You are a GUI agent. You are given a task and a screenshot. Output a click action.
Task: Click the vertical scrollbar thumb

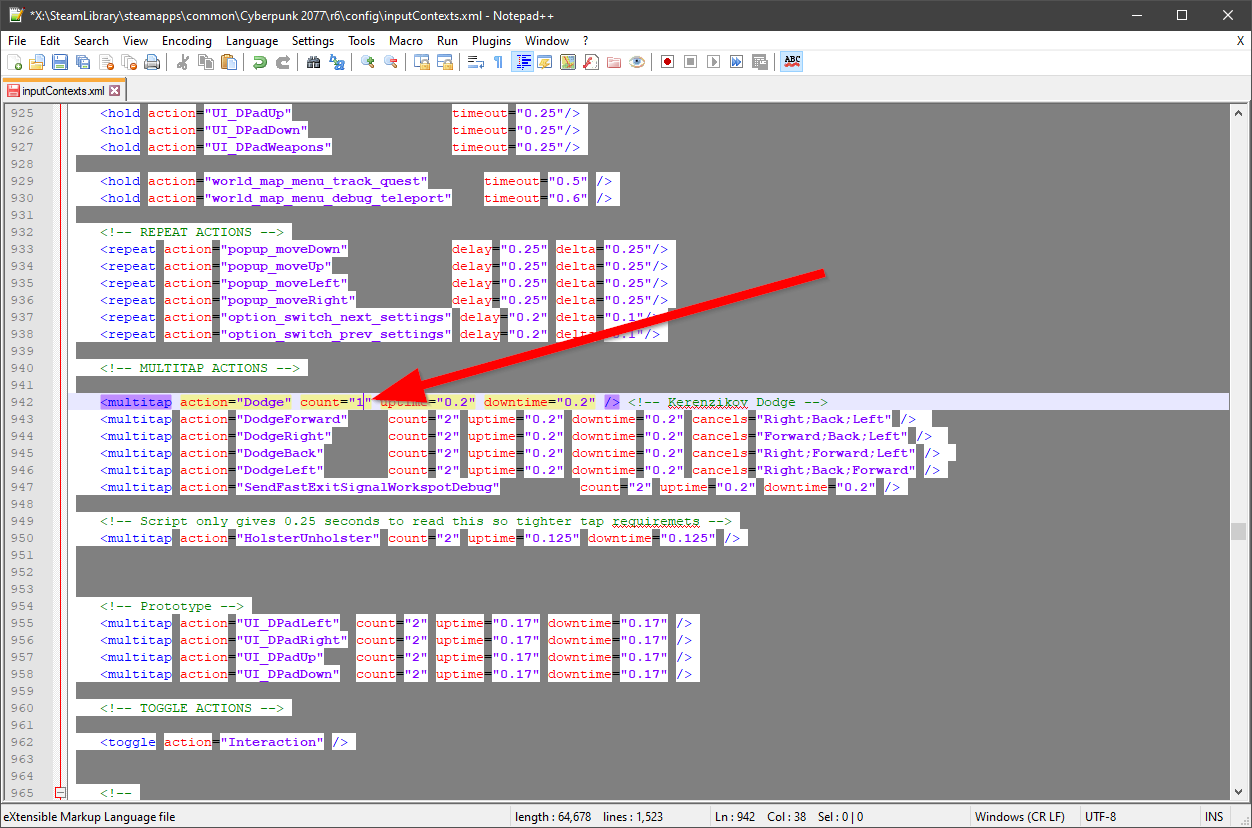click(x=1240, y=531)
